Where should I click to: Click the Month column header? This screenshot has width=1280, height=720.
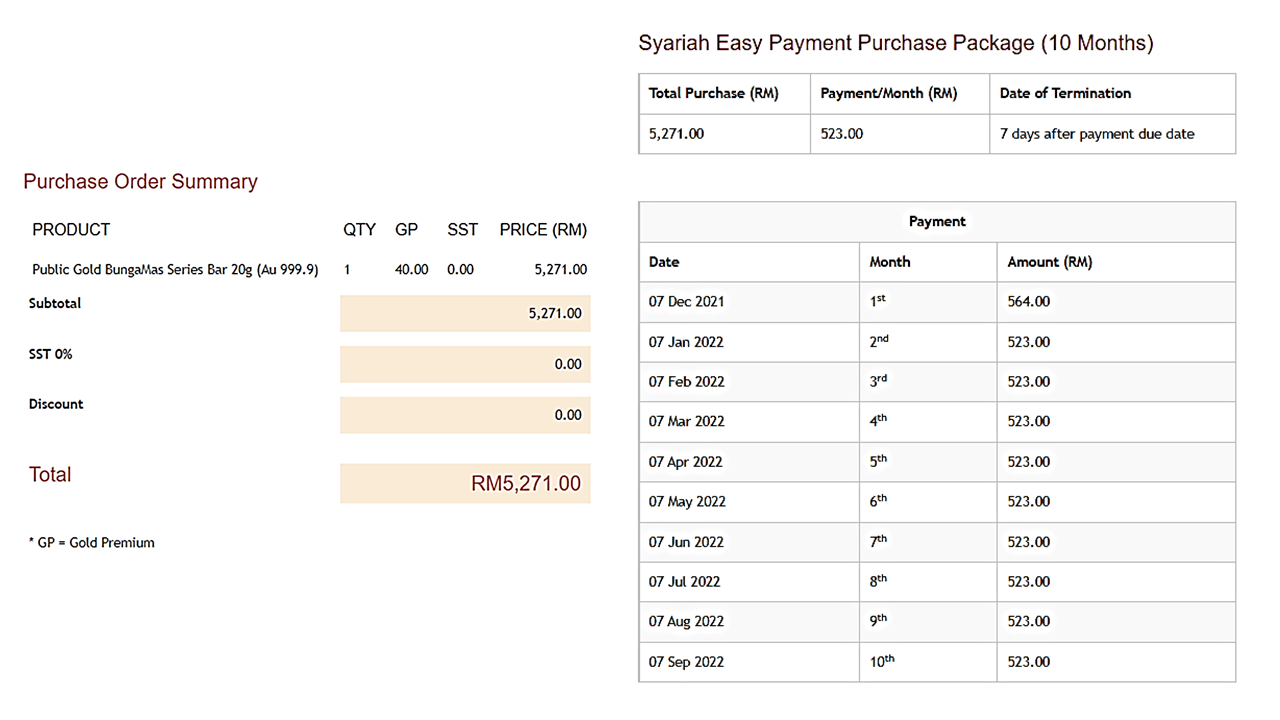click(890, 262)
